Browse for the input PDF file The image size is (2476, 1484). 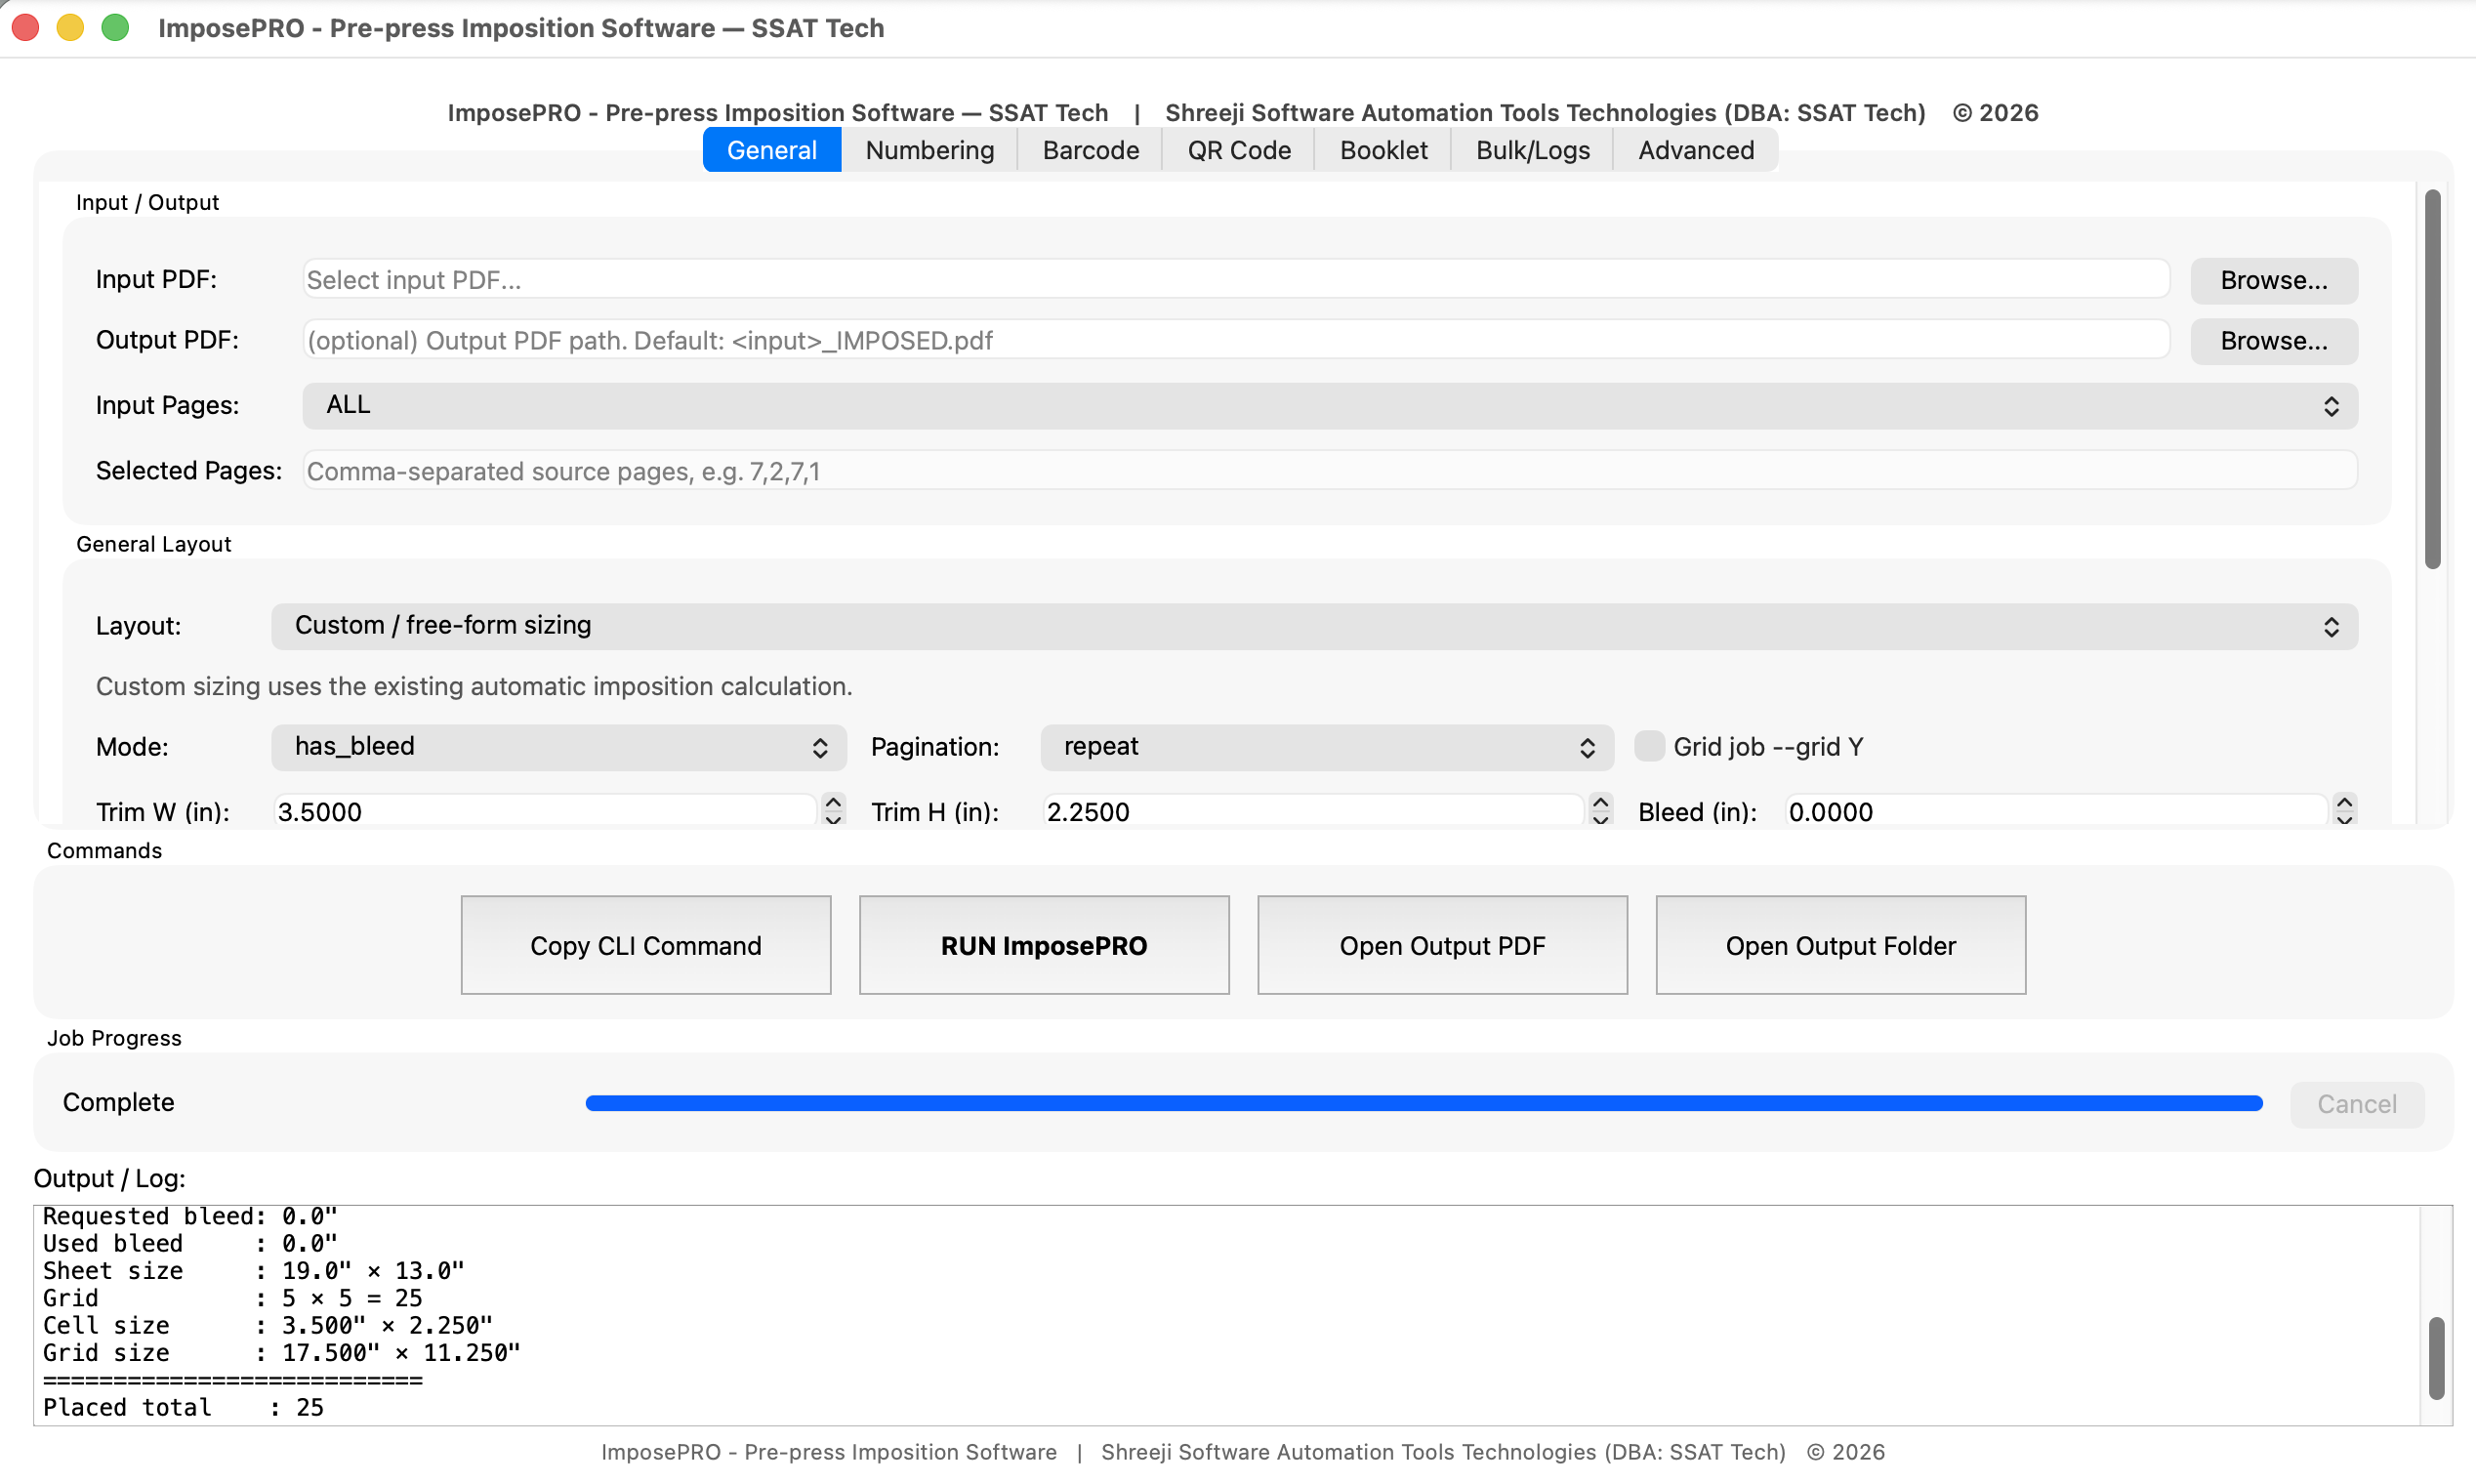click(x=2273, y=280)
